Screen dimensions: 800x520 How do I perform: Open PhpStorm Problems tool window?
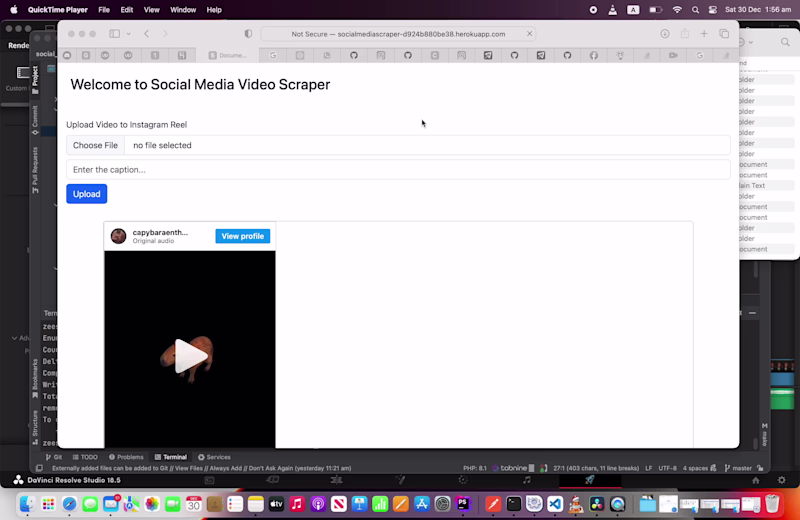click(126, 457)
